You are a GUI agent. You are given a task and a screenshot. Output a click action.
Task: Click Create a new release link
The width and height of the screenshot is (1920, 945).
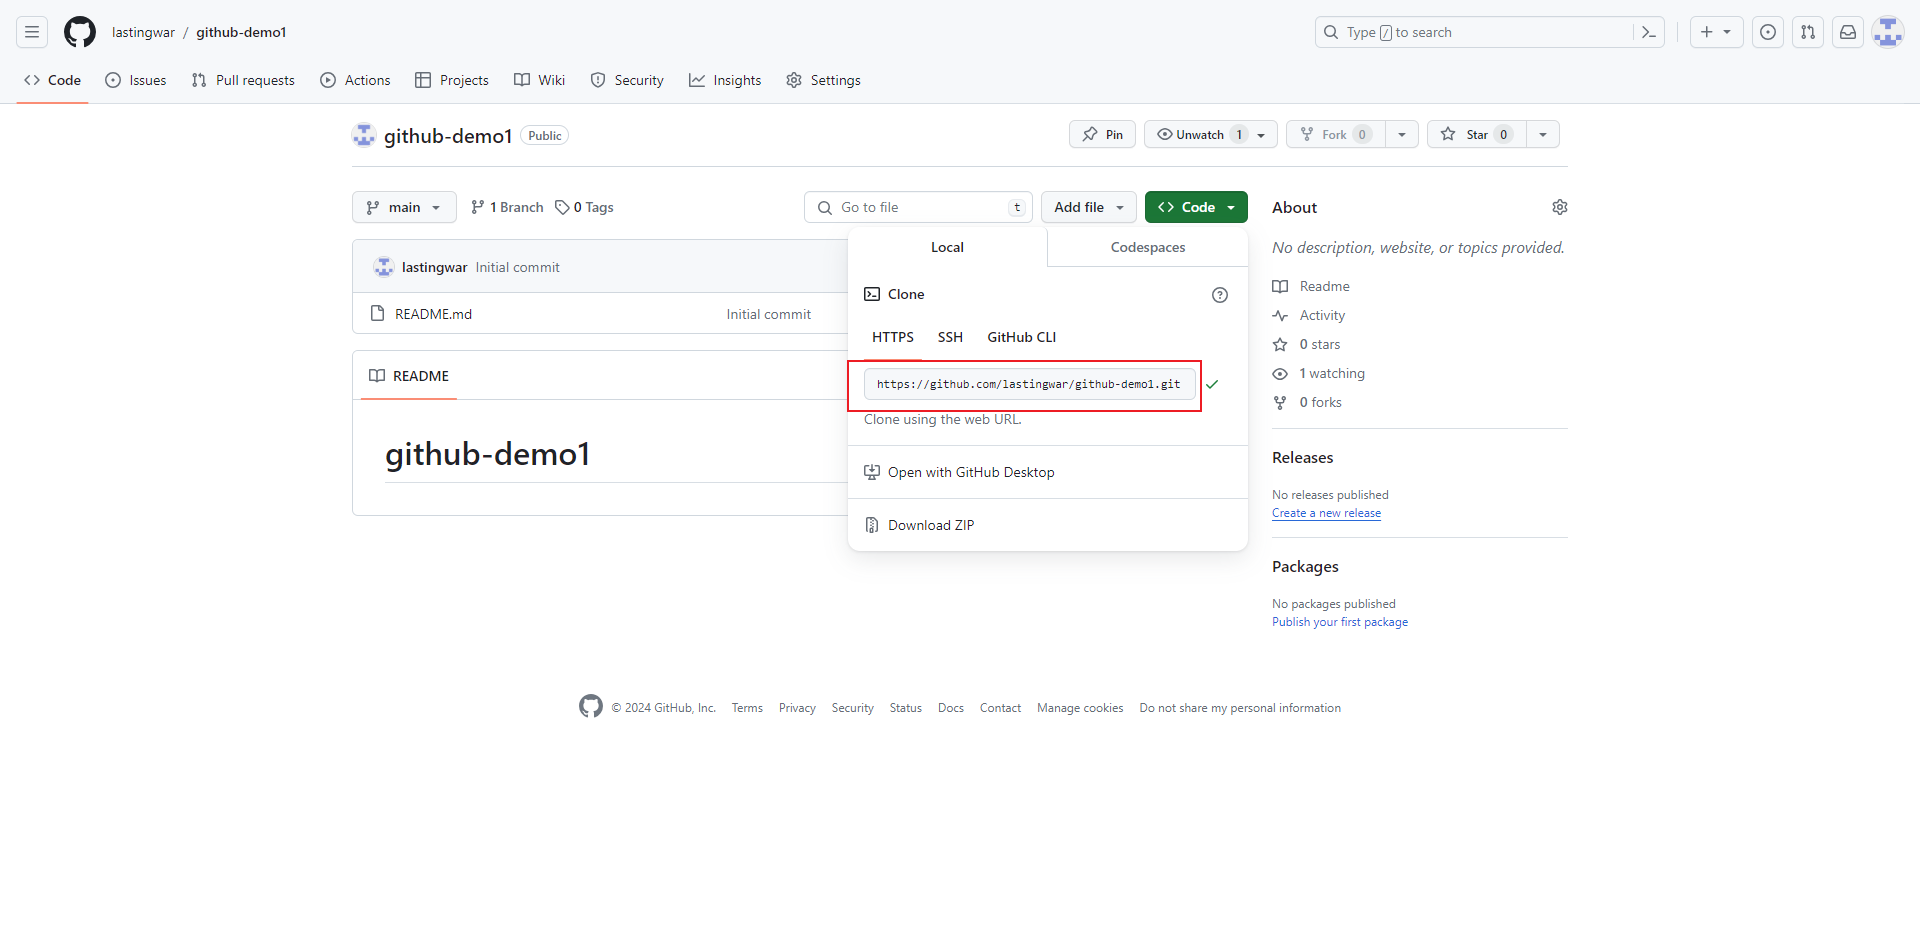(1326, 513)
